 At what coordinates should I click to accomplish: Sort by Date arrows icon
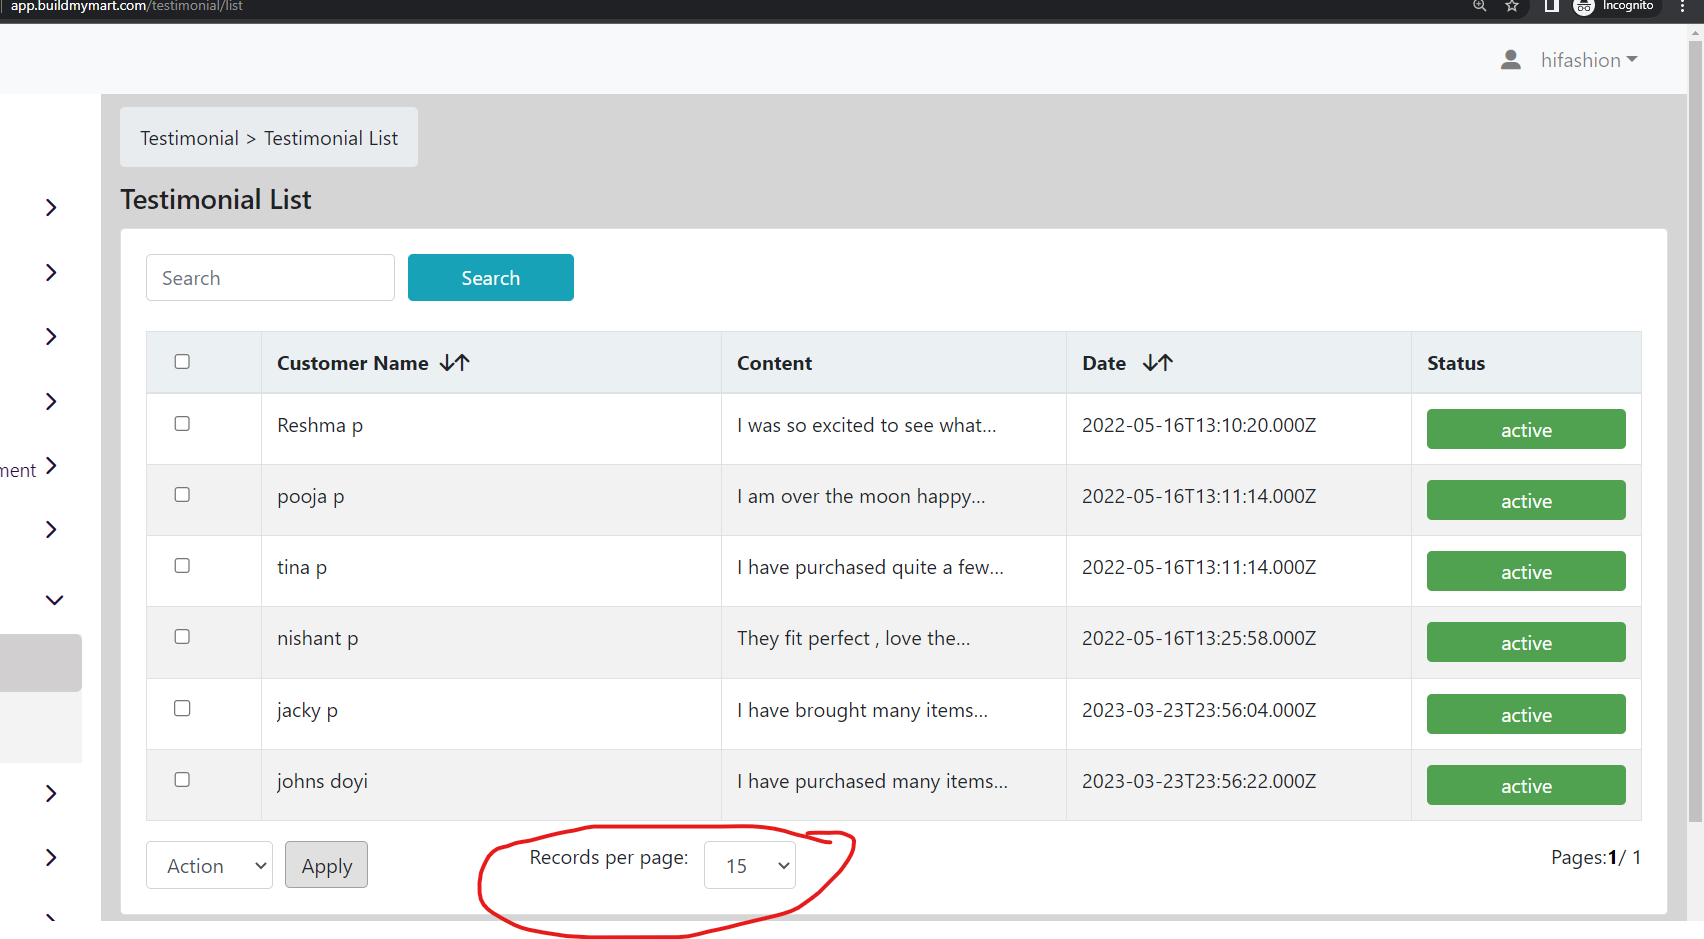tap(1158, 363)
